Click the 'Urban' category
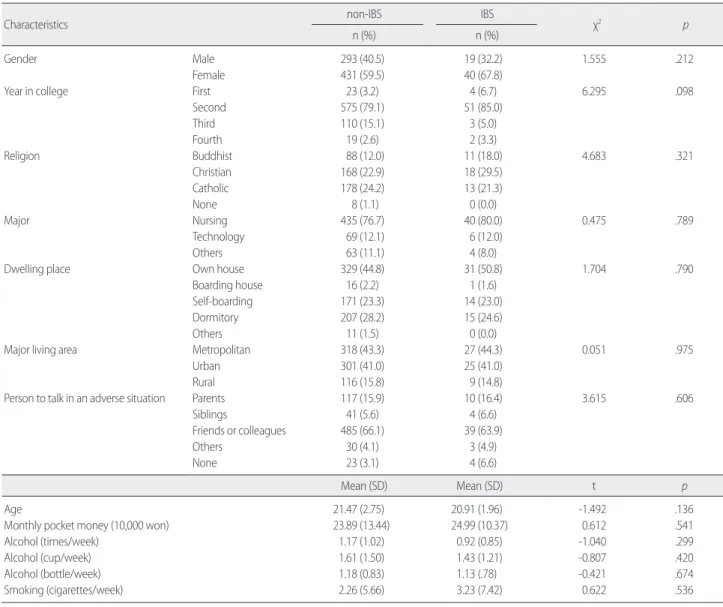Viewport: 723px width, 607px height. pos(206,366)
